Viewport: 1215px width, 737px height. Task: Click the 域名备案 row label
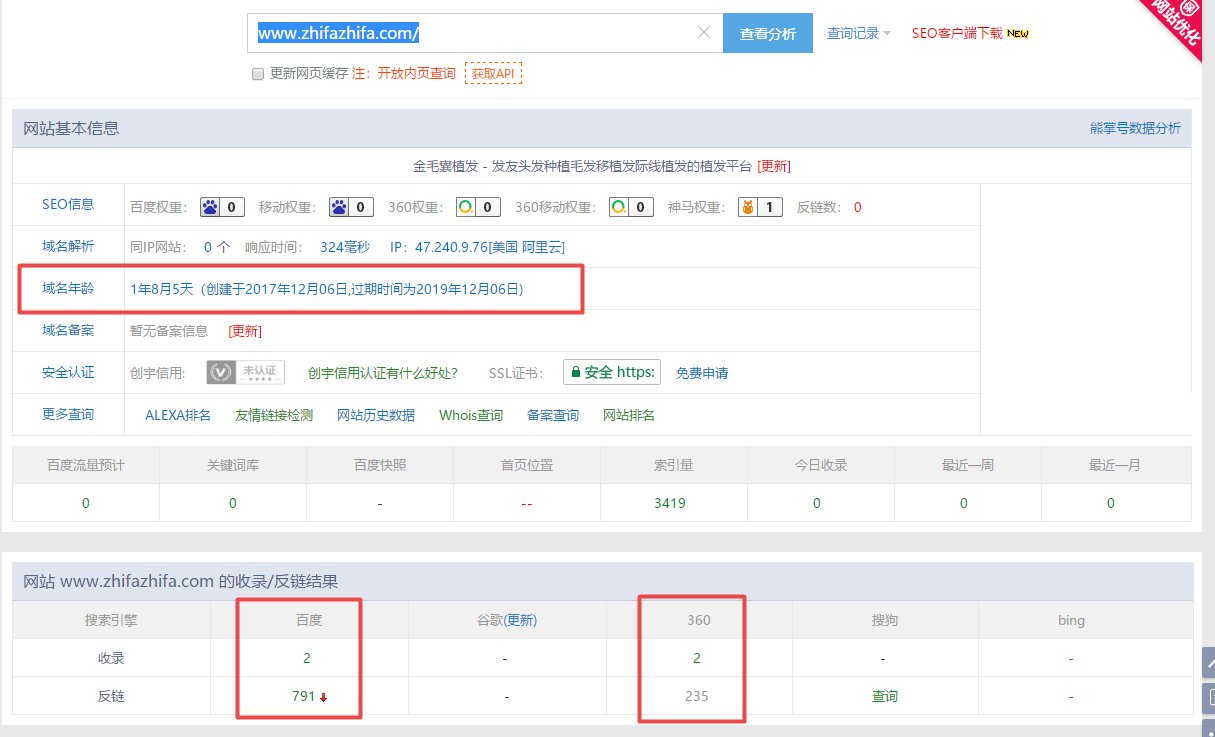[x=68, y=330]
